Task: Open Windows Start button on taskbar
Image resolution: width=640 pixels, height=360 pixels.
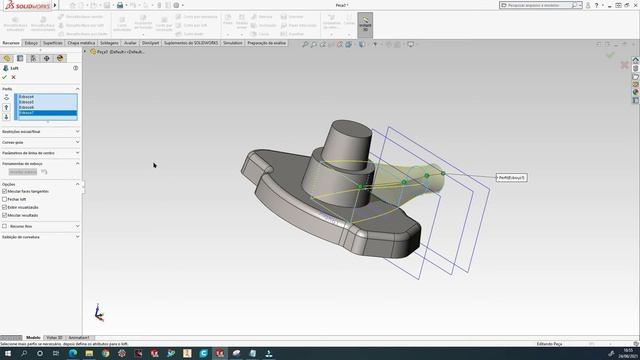Action: click(8, 353)
